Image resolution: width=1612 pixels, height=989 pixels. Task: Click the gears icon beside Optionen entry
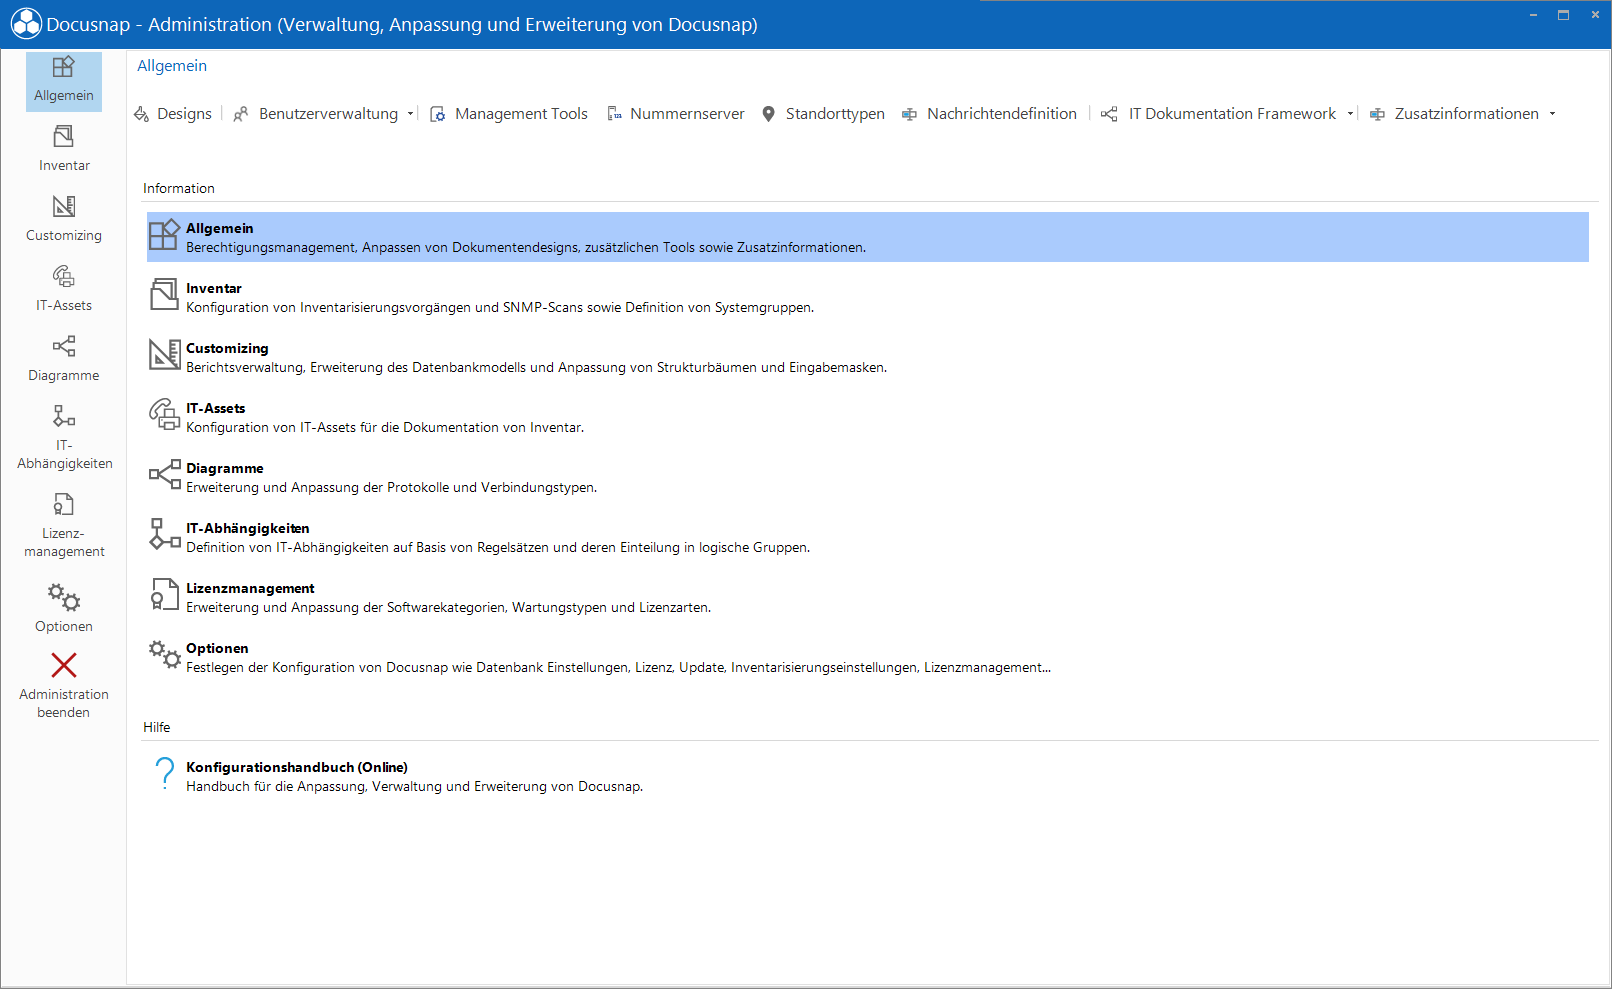pyautogui.click(x=165, y=654)
